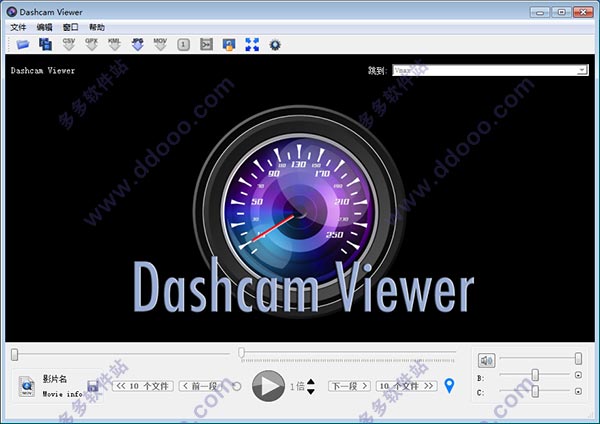The image size is (600, 424).
Task: Export data as CSV
Action: tap(68, 44)
